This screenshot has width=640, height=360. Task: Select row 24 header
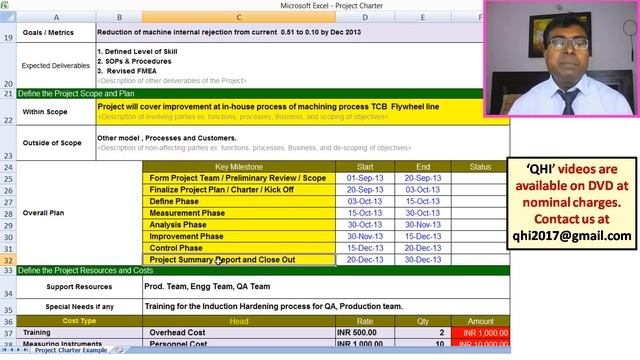[8, 167]
